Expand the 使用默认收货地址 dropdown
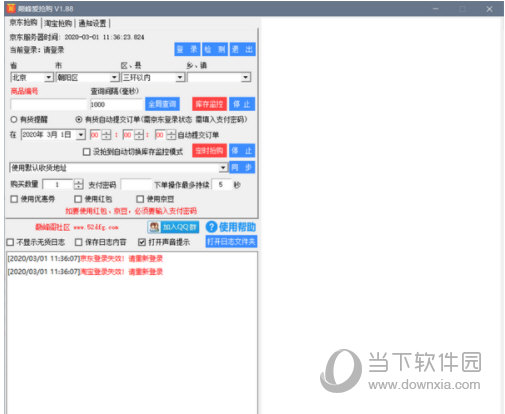The image size is (505, 414). [x=223, y=168]
